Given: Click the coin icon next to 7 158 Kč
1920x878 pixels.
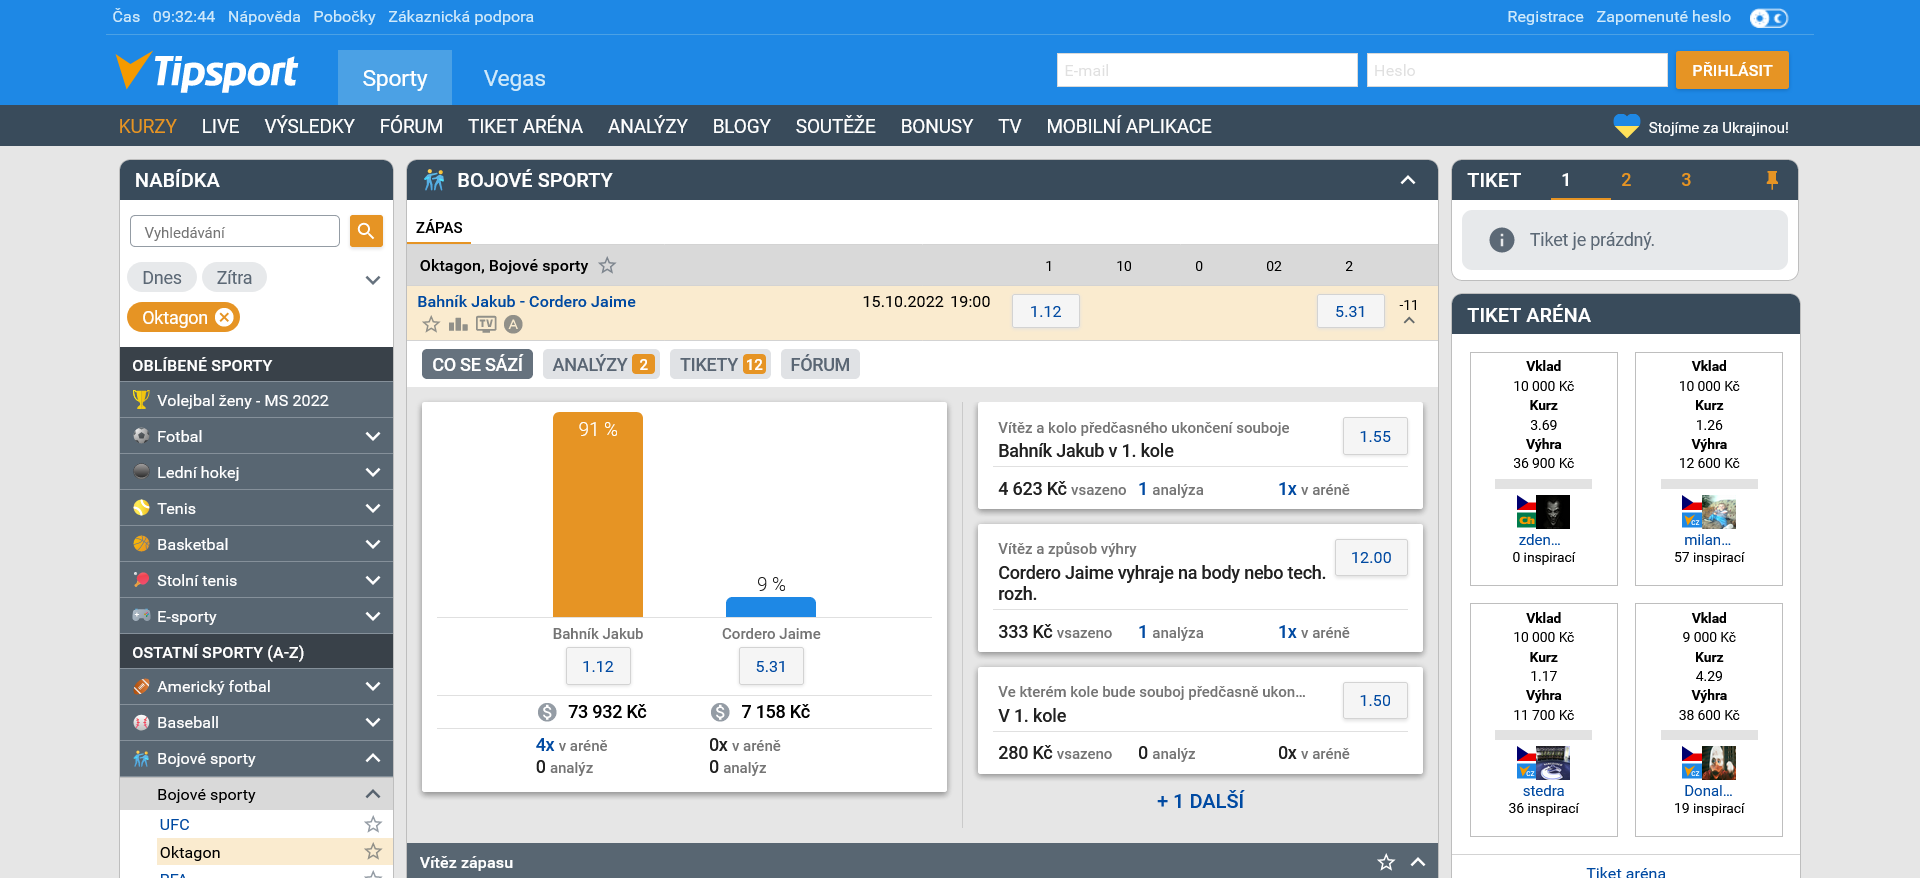Looking at the screenshot, I should [720, 712].
